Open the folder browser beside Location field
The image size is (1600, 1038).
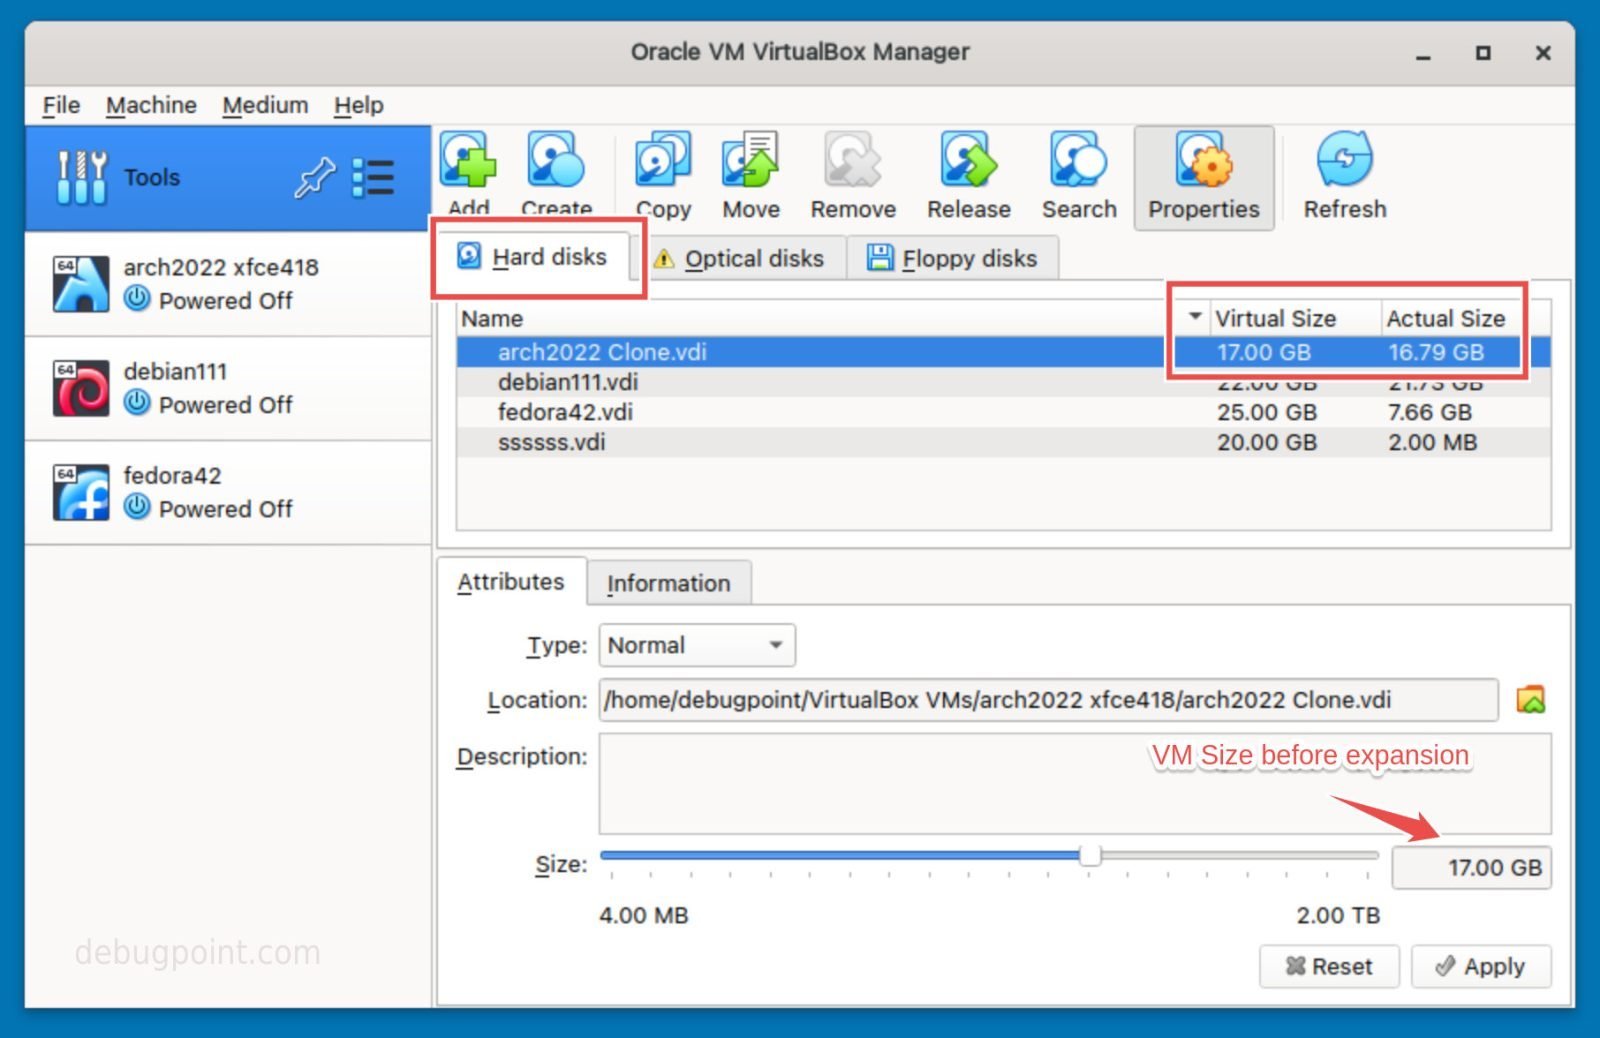tap(1530, 700)
